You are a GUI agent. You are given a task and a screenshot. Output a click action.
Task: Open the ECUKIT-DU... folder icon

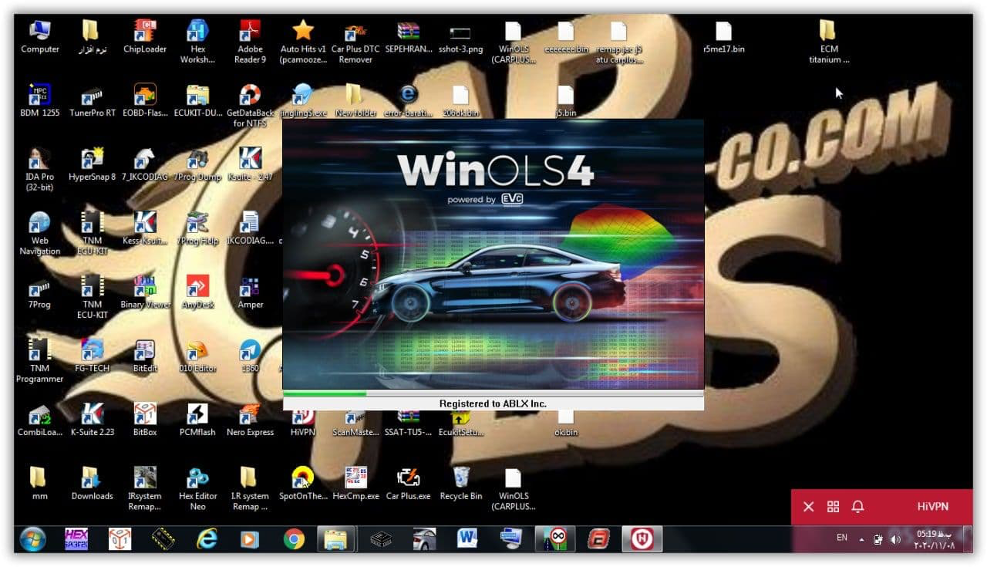click(198, 101)
